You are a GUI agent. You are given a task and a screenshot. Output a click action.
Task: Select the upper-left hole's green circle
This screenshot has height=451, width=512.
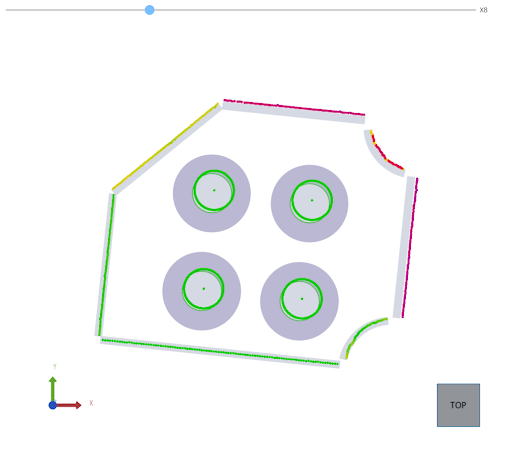pos(214,190)
